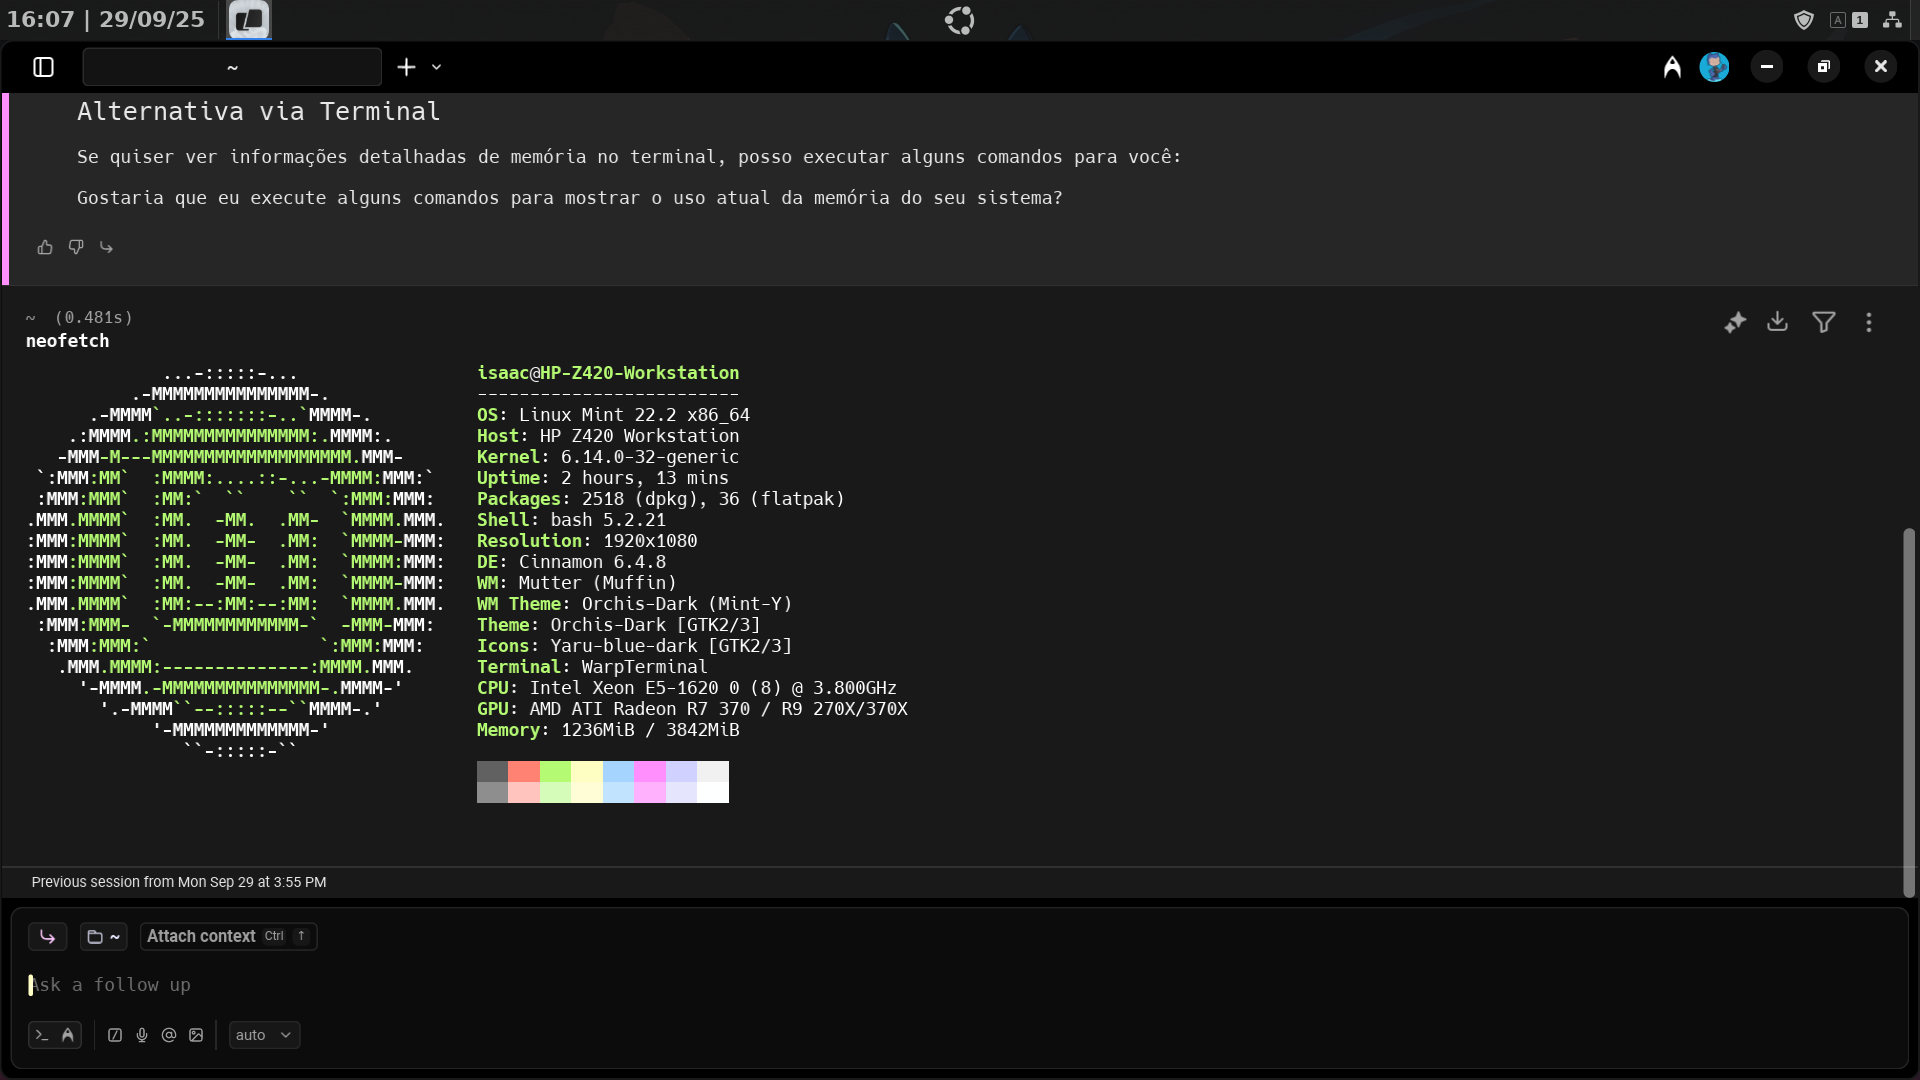Open the neofetch block three-dot menu
Image resolution: width=1920 pixels, height=1080 pixels.
pos(1869,322)
